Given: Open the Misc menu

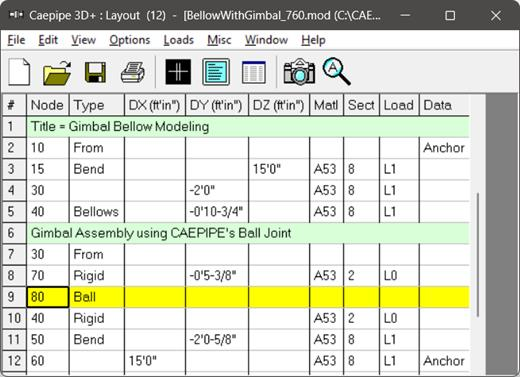Looking at the screenshot, I should [219, 40].
